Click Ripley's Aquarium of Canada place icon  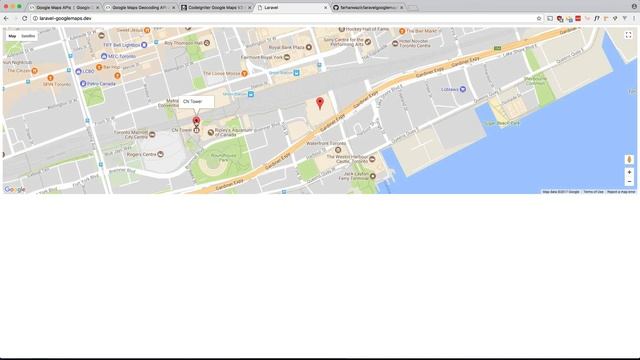(211, 132)
